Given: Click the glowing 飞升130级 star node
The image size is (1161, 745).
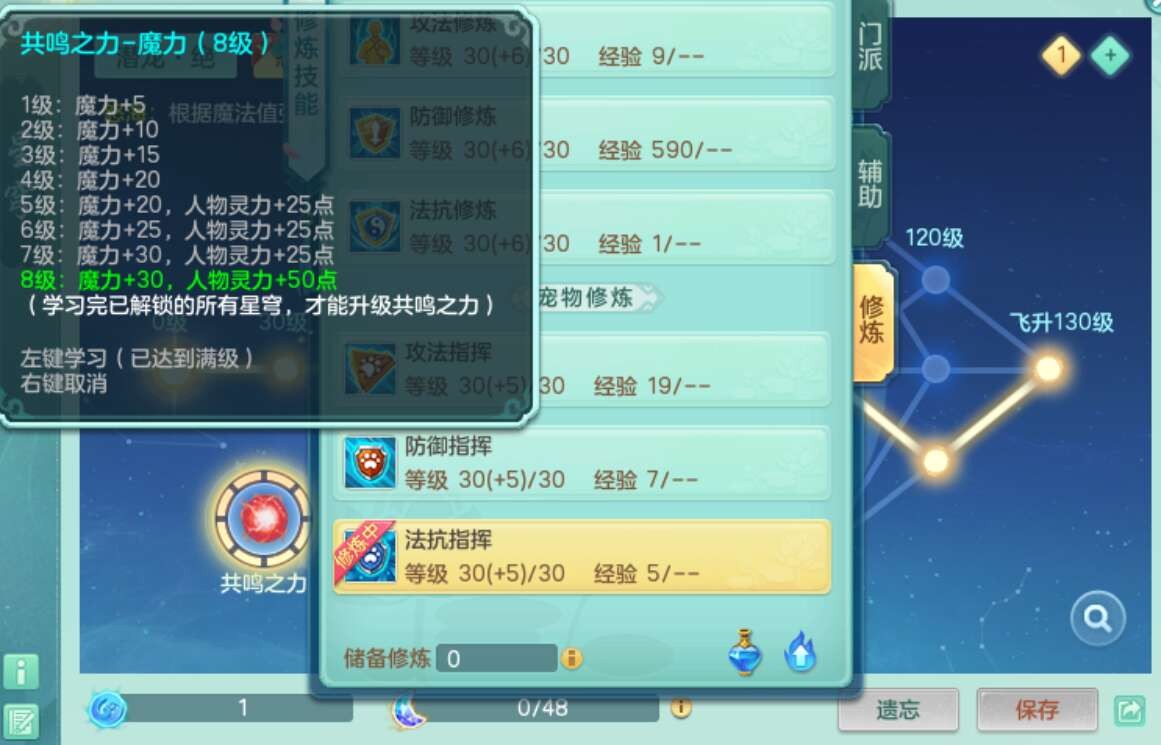Looking at the screenshot, I should (1048, 368).
